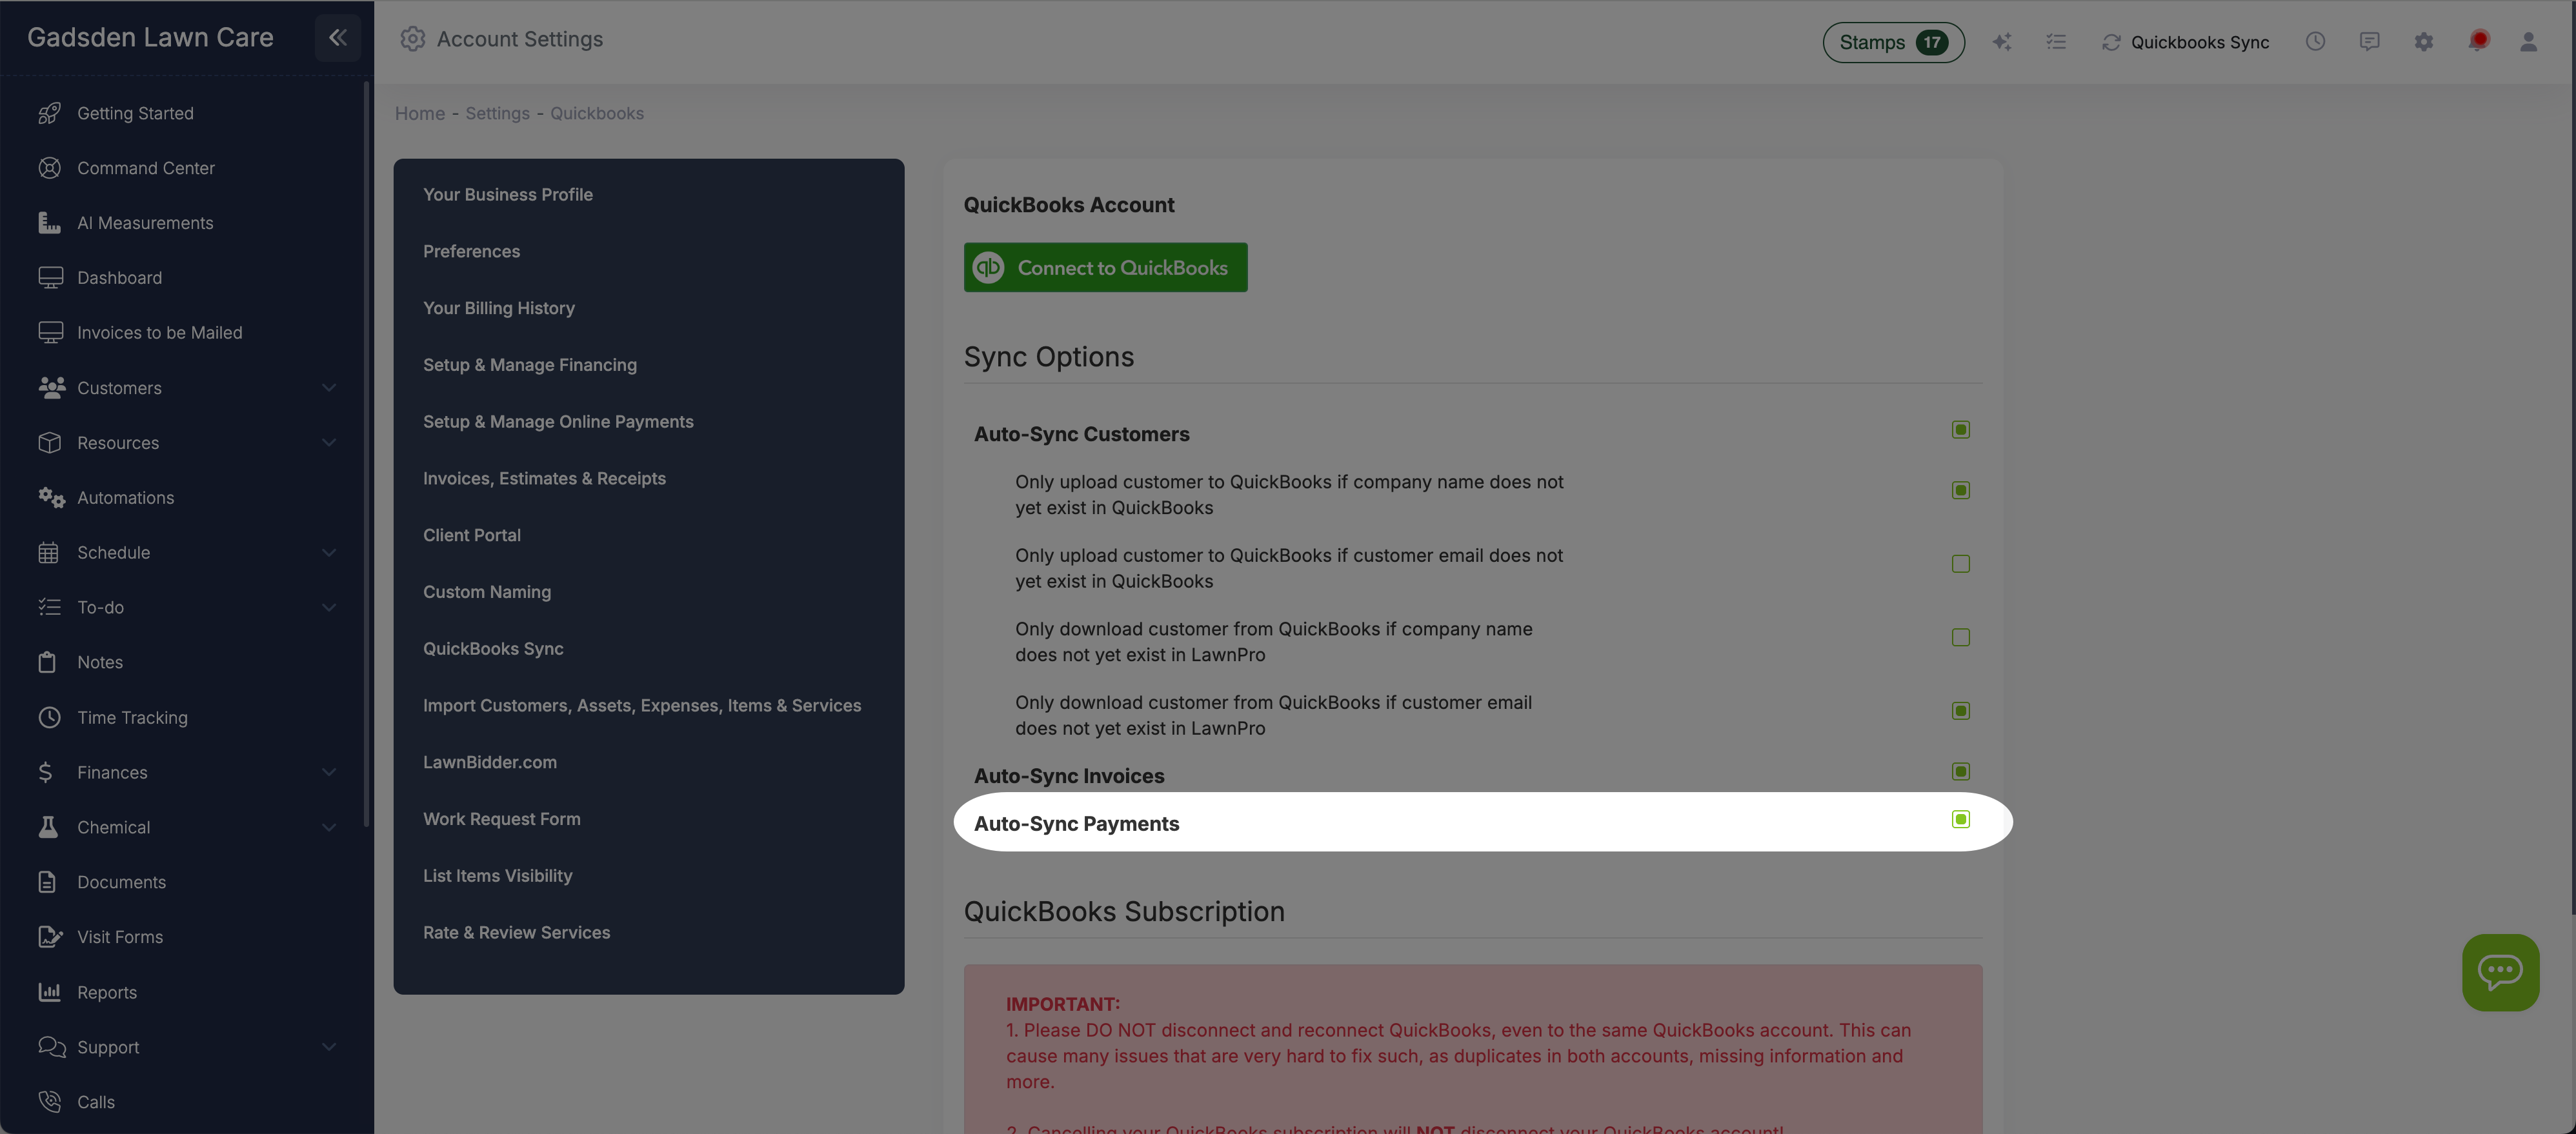Viewport: 2576px width, 1134px height.
Task: Open Invoices to be Mailed
Action: coord(160,332)
